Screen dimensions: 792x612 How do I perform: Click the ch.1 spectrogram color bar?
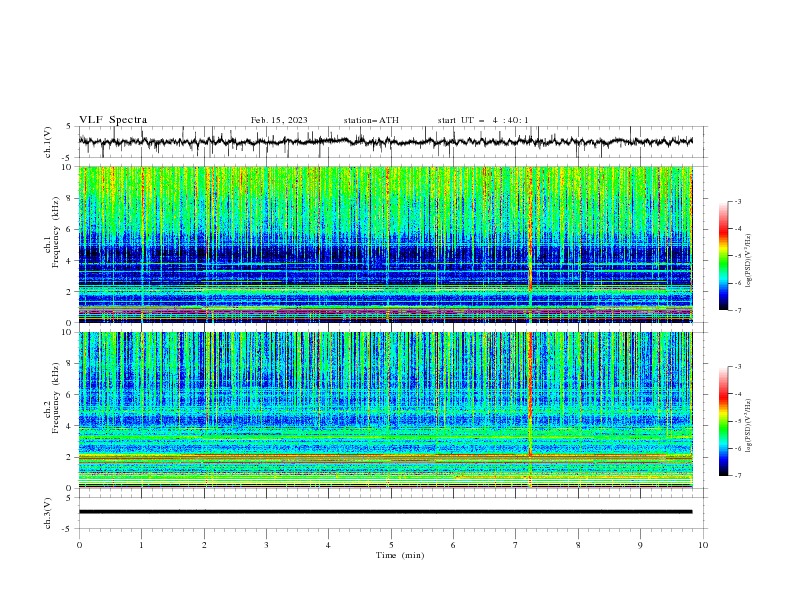(724, 256)
